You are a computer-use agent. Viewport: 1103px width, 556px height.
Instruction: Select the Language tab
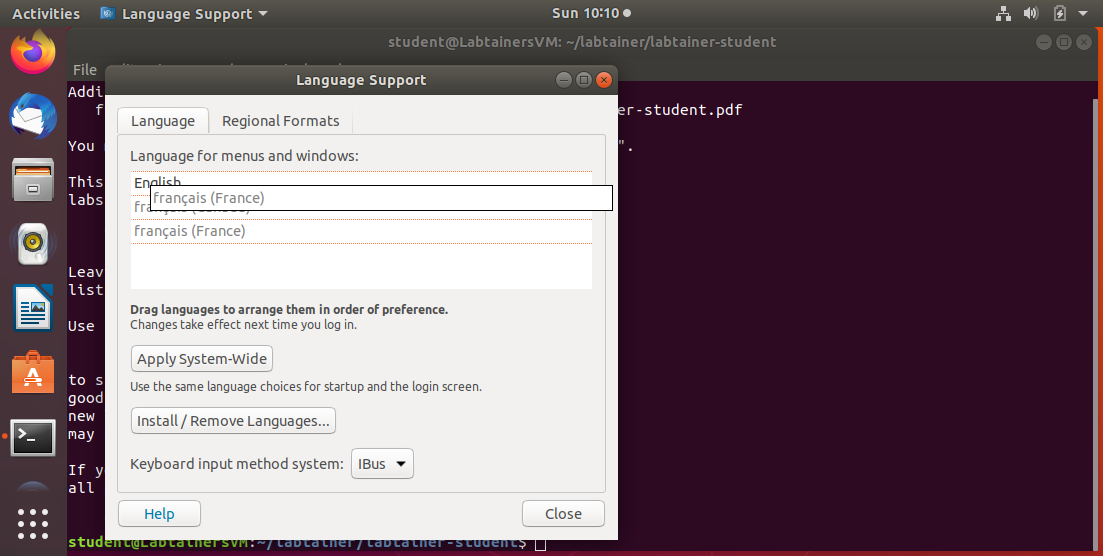163,121
